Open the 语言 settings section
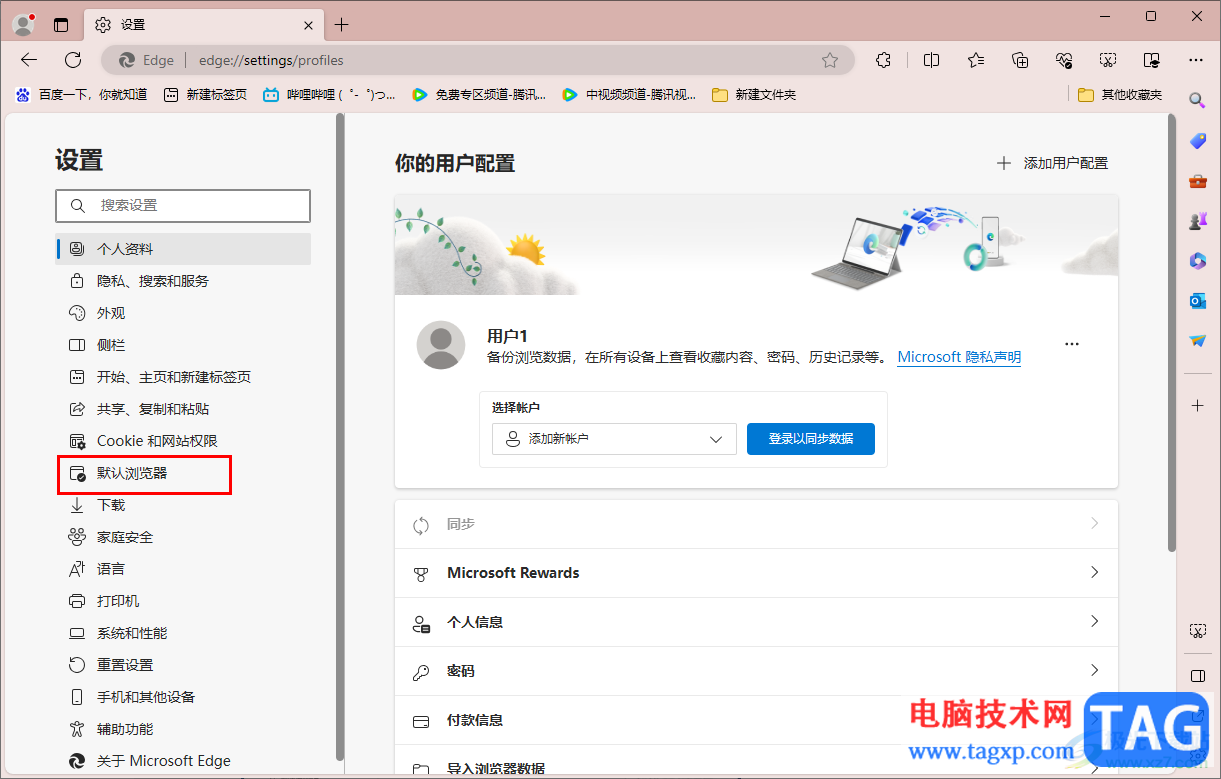 click(183, 569)
